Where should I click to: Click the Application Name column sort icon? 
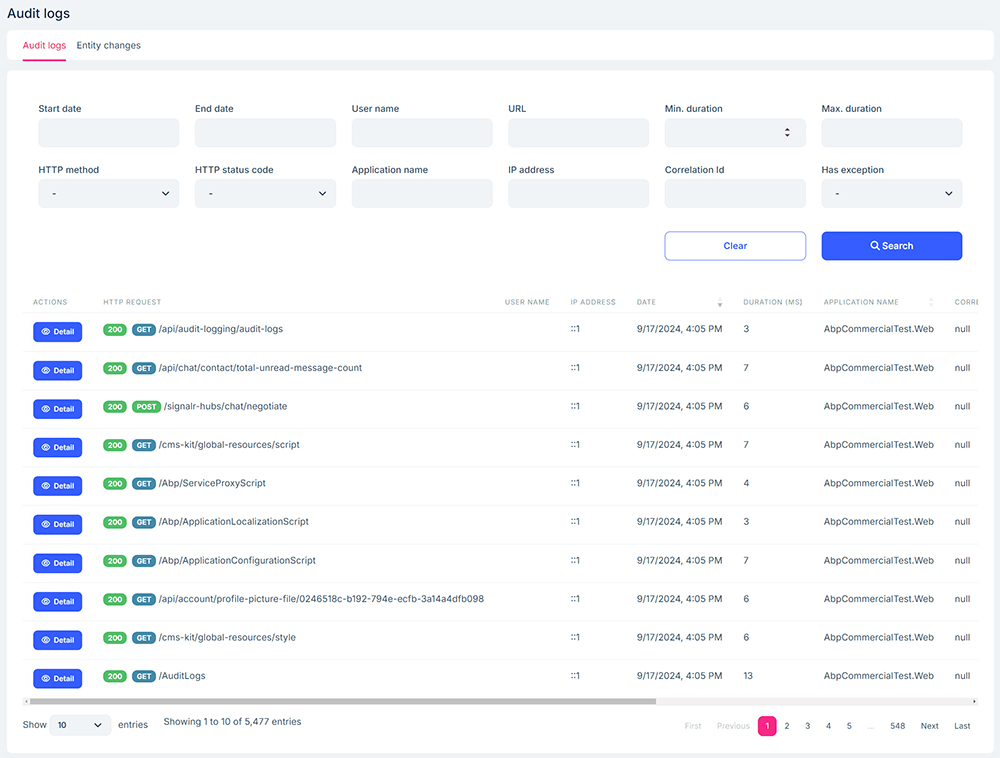[931, 302]
